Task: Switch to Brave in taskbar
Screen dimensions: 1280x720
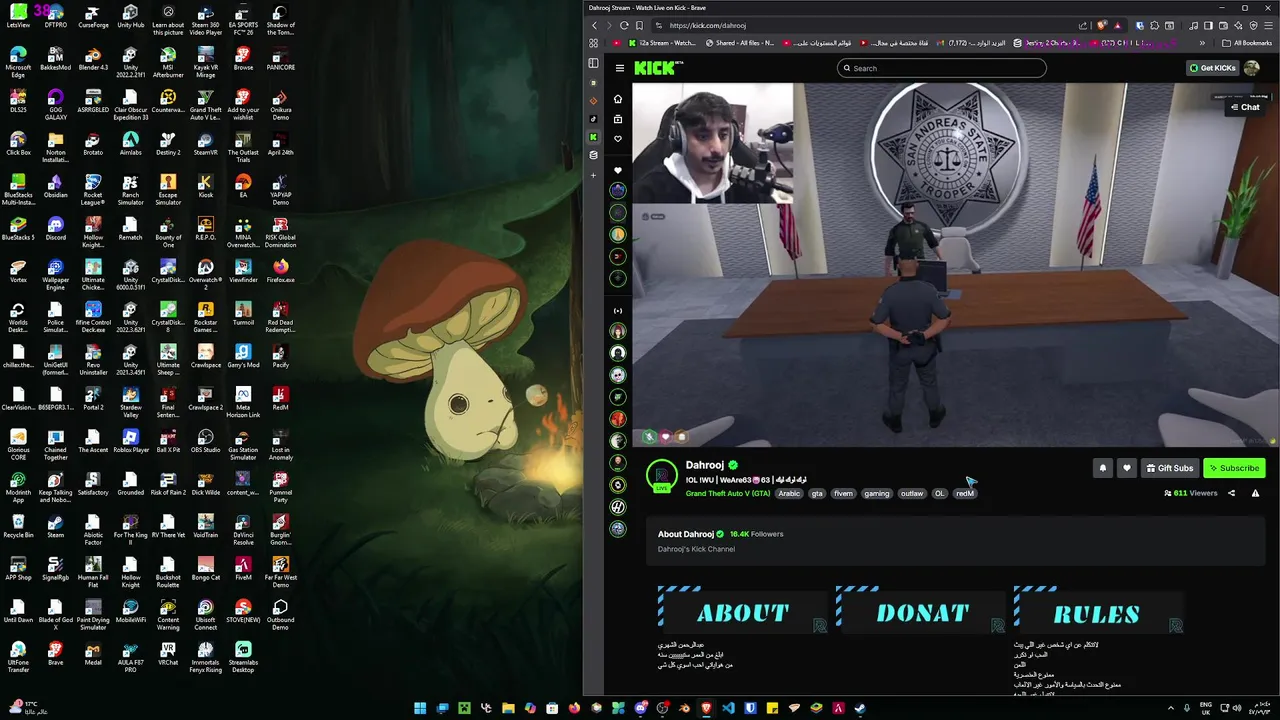Action: (x=706, y=708)
